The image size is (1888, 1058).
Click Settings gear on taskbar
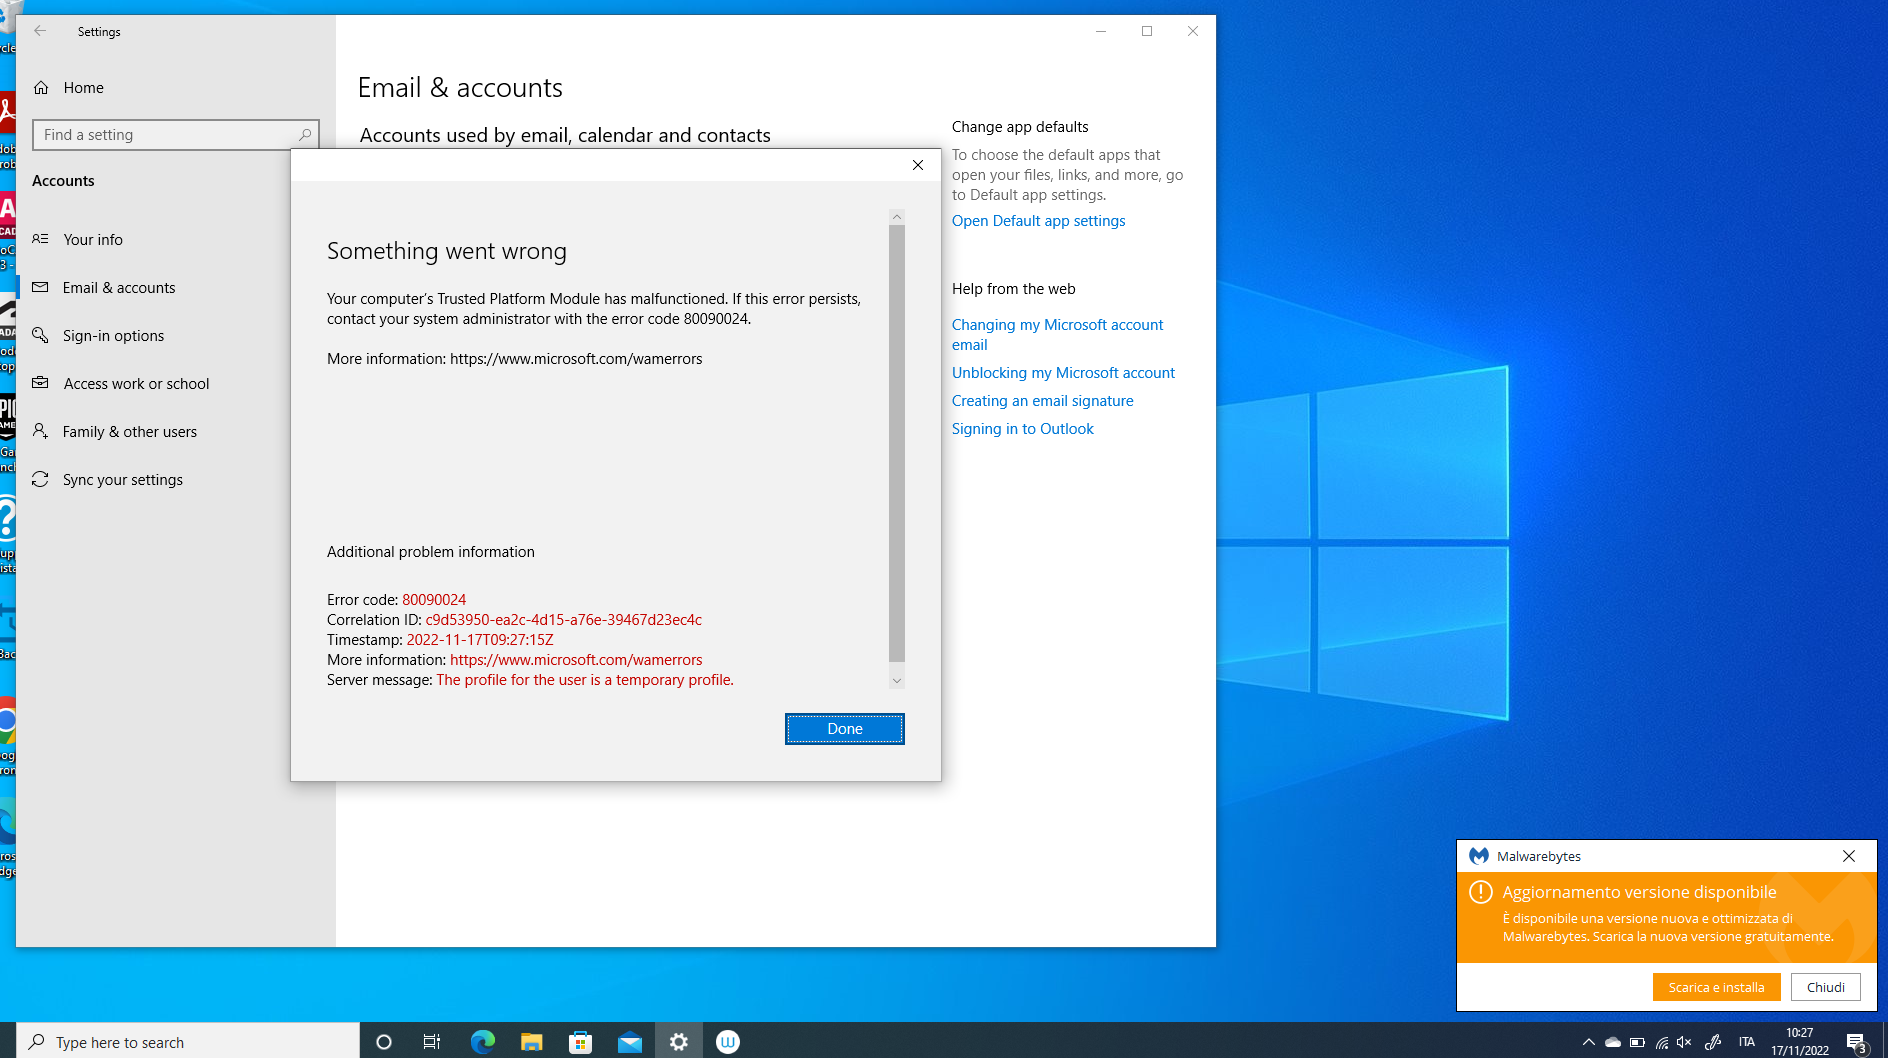[x=679, y=1042]
